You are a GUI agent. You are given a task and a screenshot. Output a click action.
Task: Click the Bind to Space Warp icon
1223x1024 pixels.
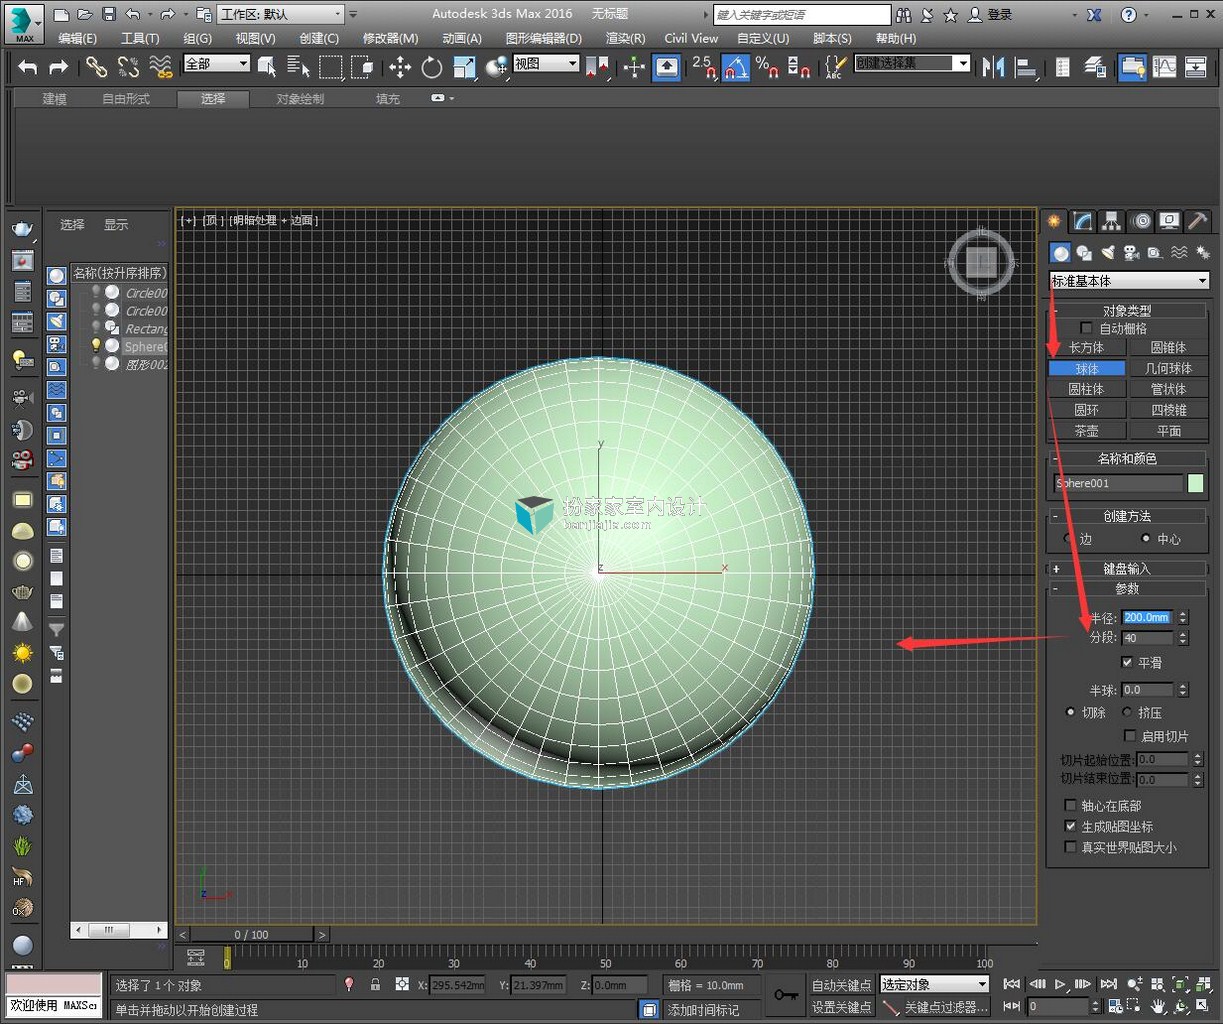160,67
